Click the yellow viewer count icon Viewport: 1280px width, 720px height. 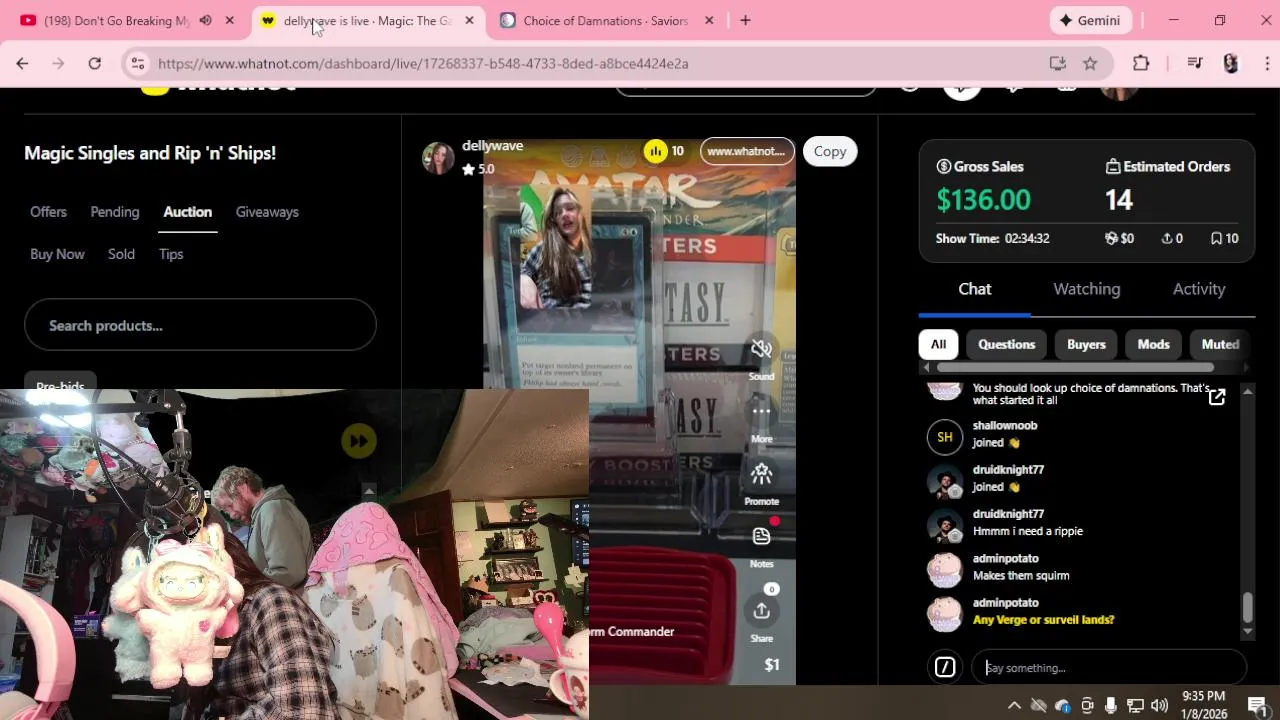pos(655,151)
